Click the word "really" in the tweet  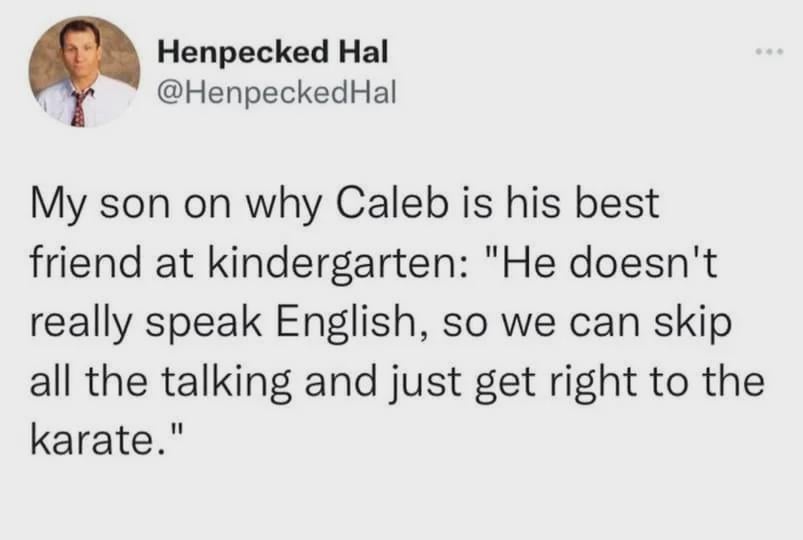[x=88, y=323]
